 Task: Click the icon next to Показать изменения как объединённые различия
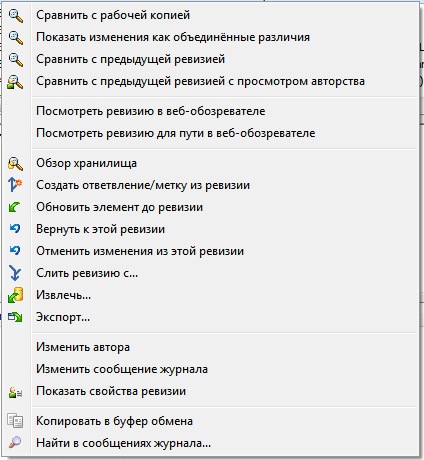coord(15,37)
